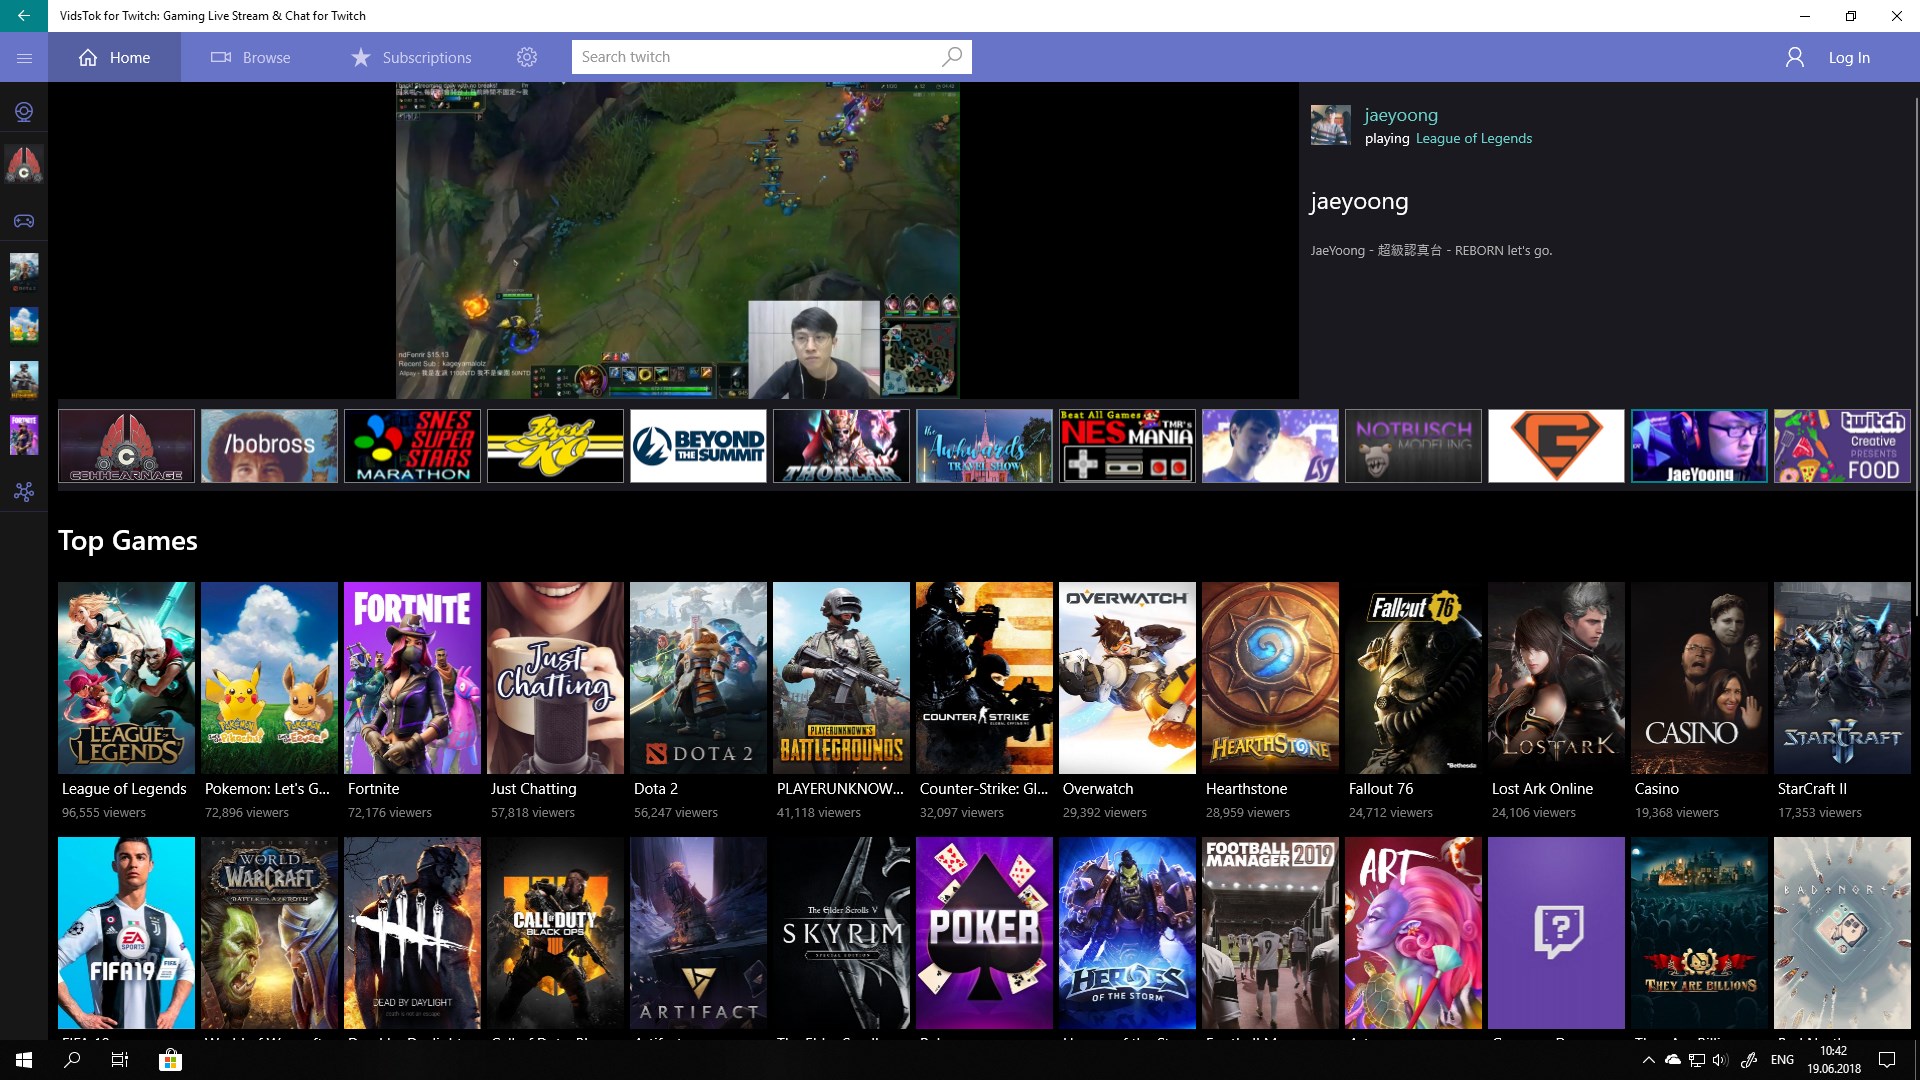Open Windows Task View in taskbar
The height and width of the screenshot is (1080, 1920).
pyautogui.click(x=120, y=1060)
